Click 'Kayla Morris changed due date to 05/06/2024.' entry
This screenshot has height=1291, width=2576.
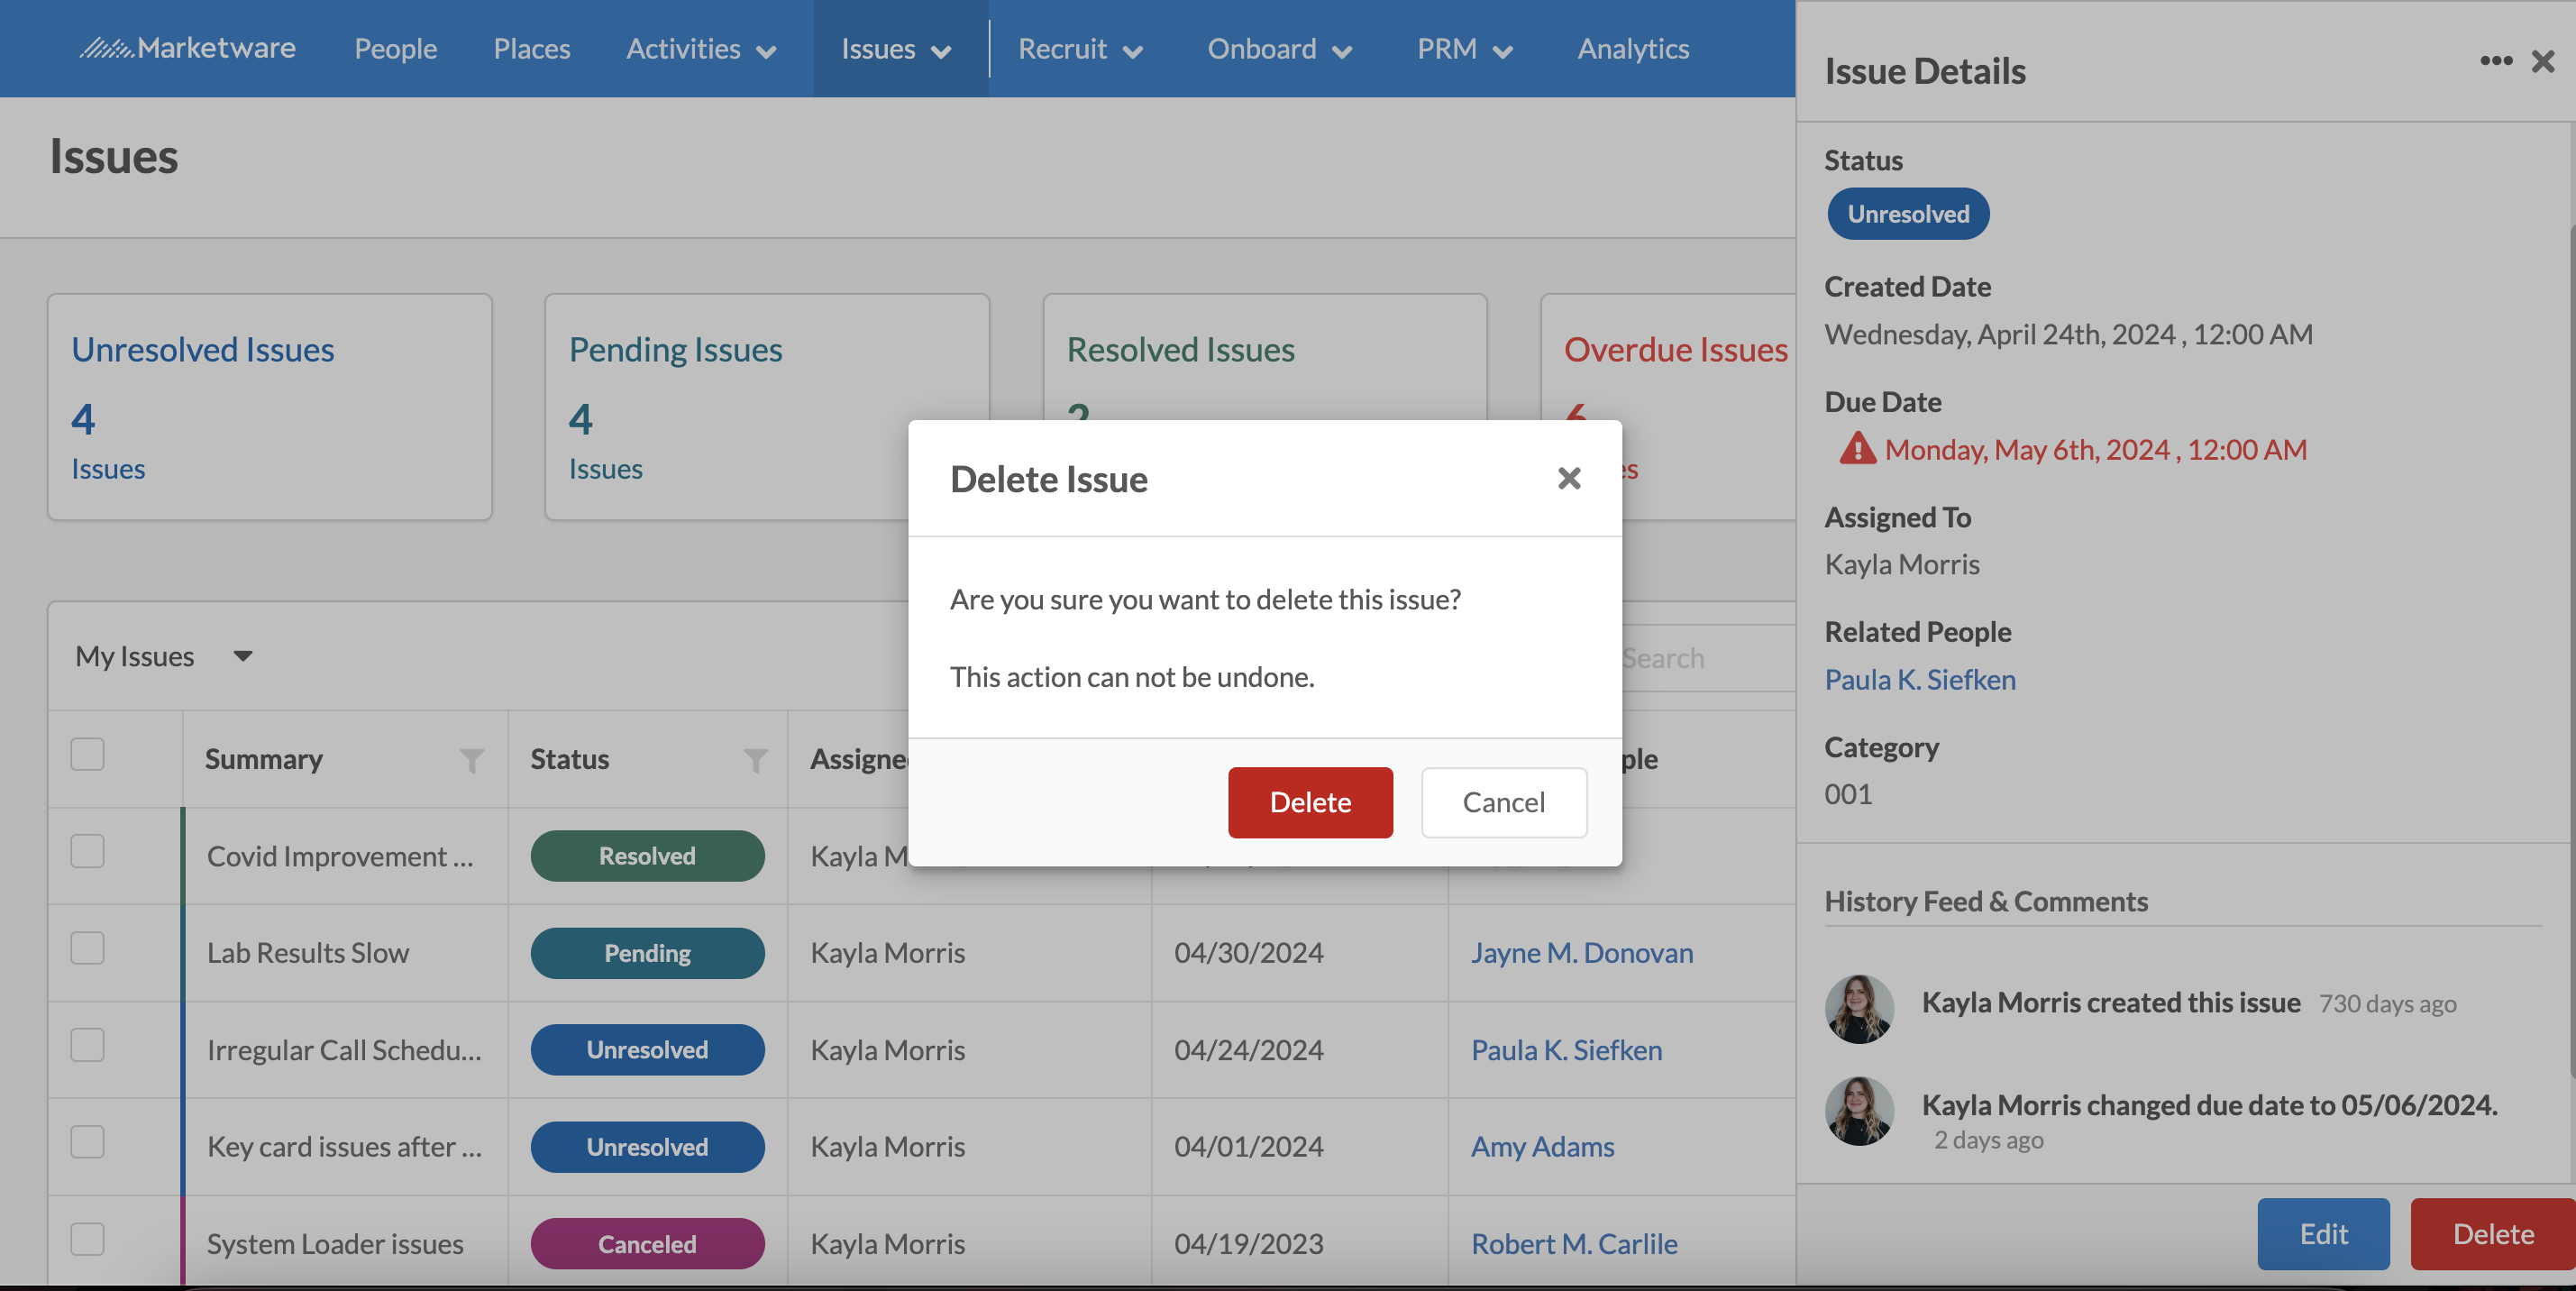(2209, 1105)
